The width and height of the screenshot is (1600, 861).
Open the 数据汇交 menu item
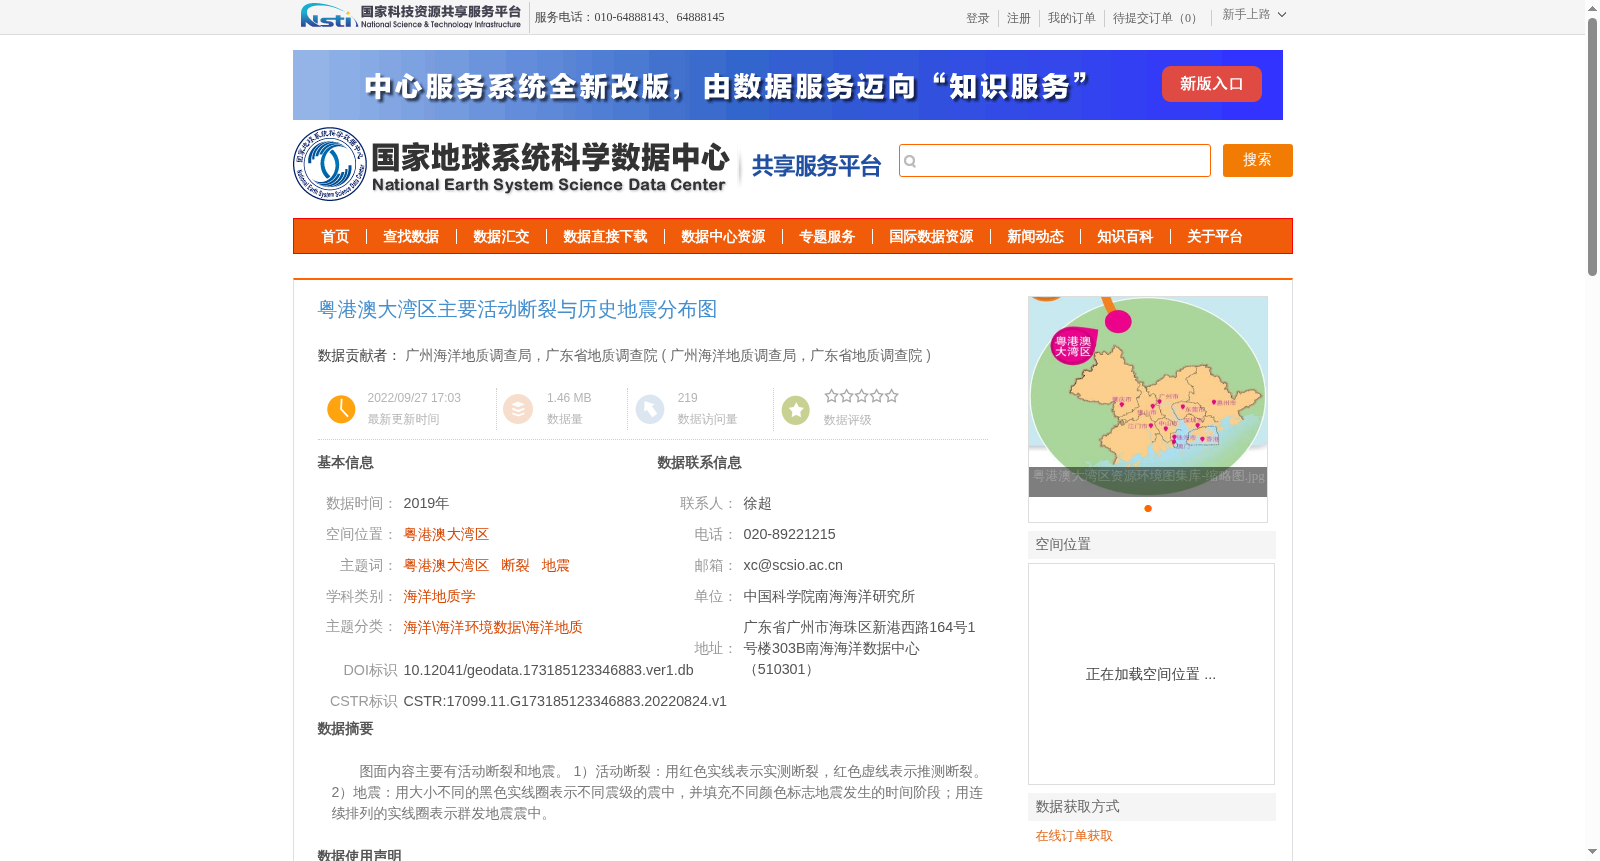(x=501, y=237)
